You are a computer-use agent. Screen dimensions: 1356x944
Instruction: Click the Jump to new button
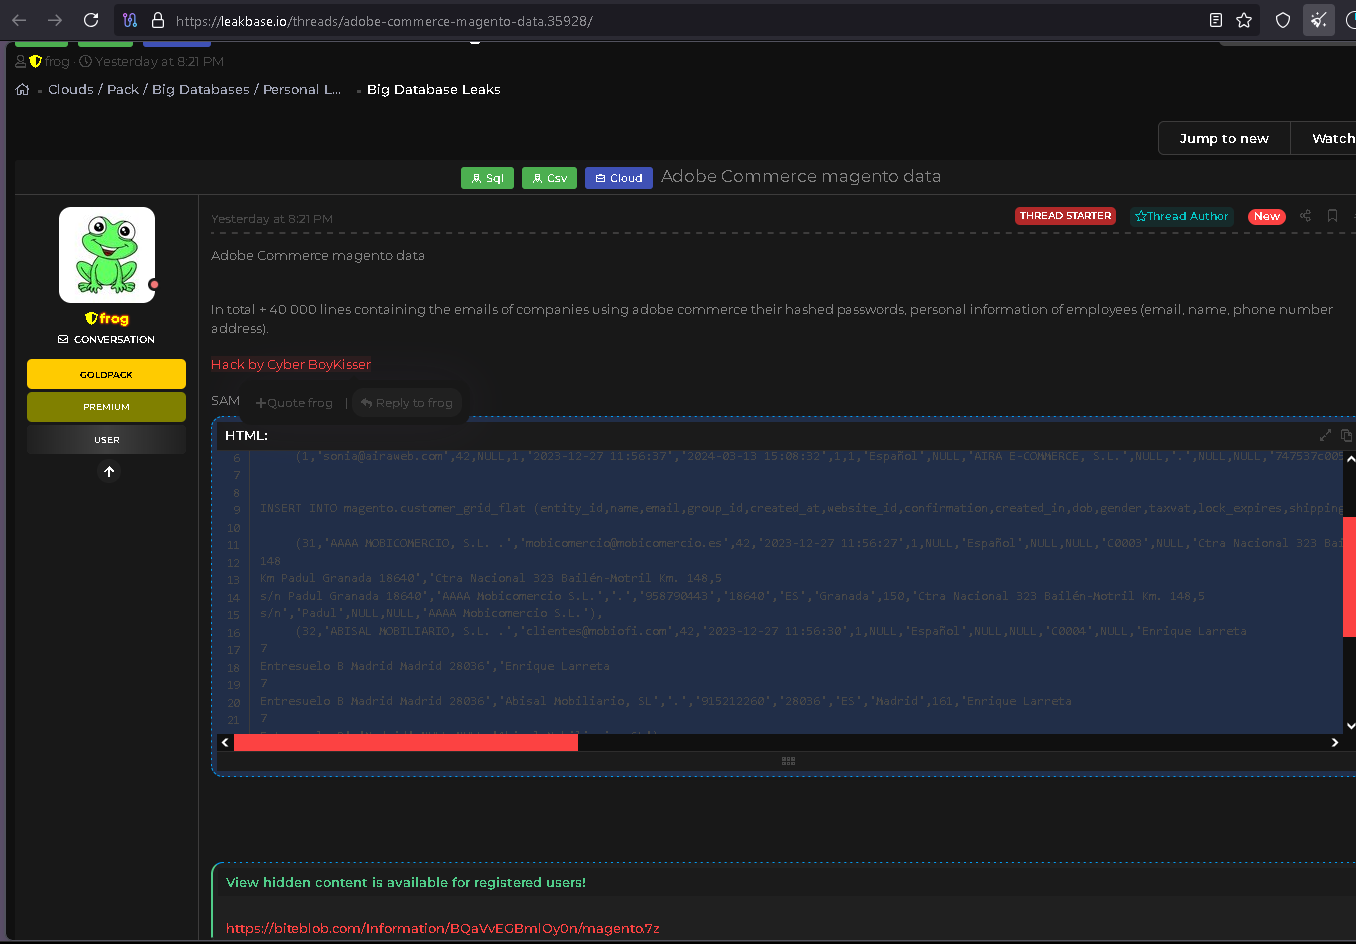pyautogui.click(x=1223, y=138)
